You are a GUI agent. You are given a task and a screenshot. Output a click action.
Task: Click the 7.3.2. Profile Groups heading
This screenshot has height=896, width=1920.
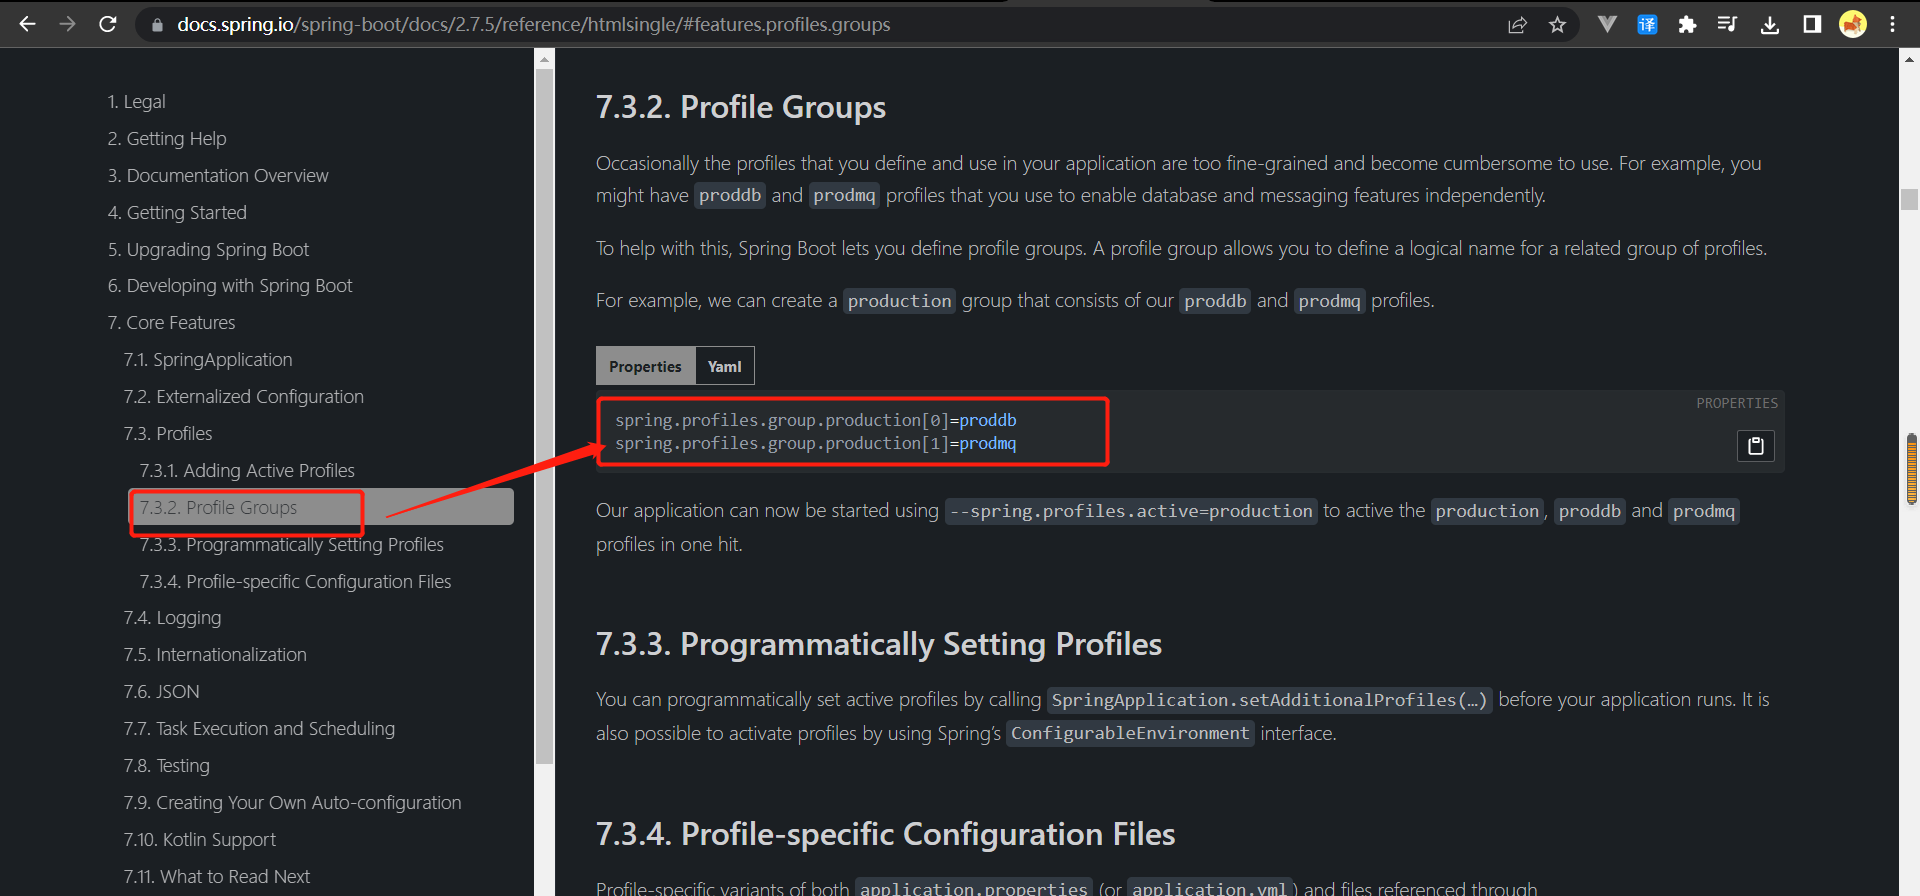click(x=741, y=107)
